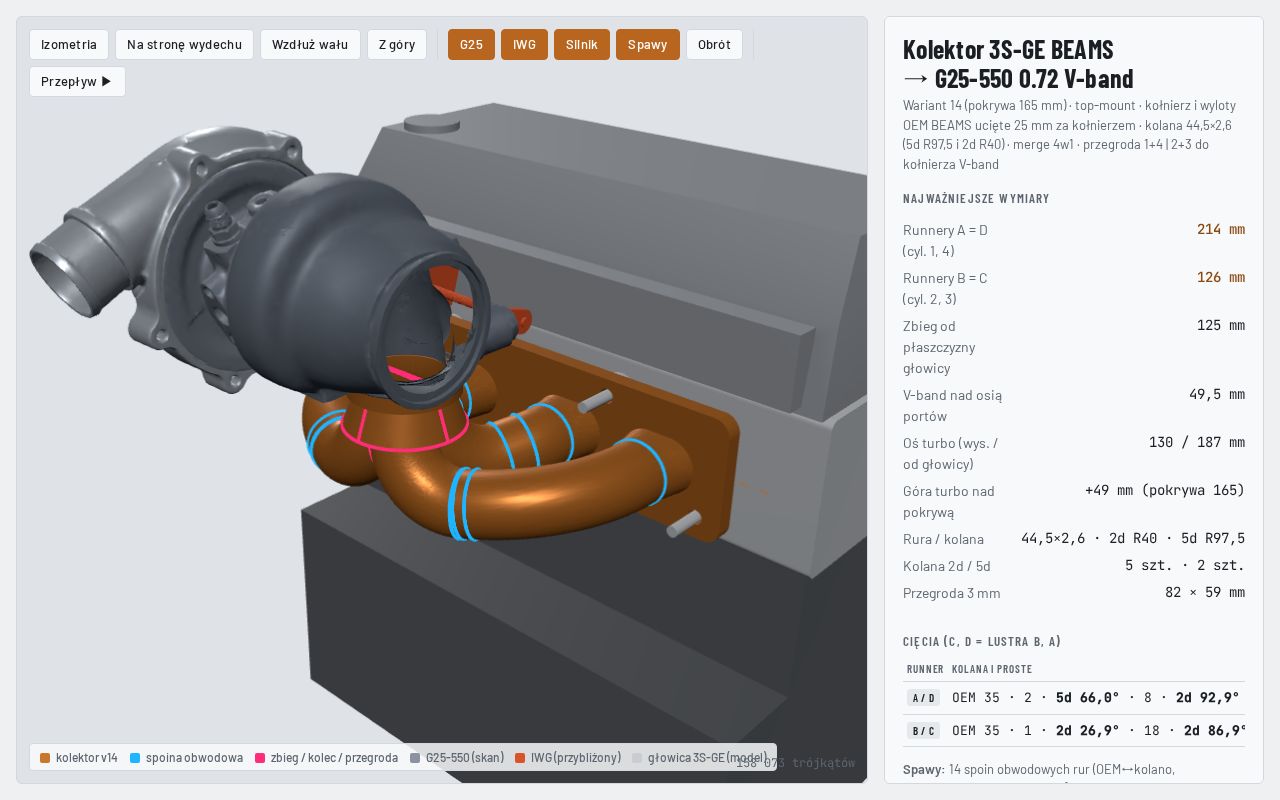Click the Rura / kolana label
Screen dimensions: 1280x800
943,539
